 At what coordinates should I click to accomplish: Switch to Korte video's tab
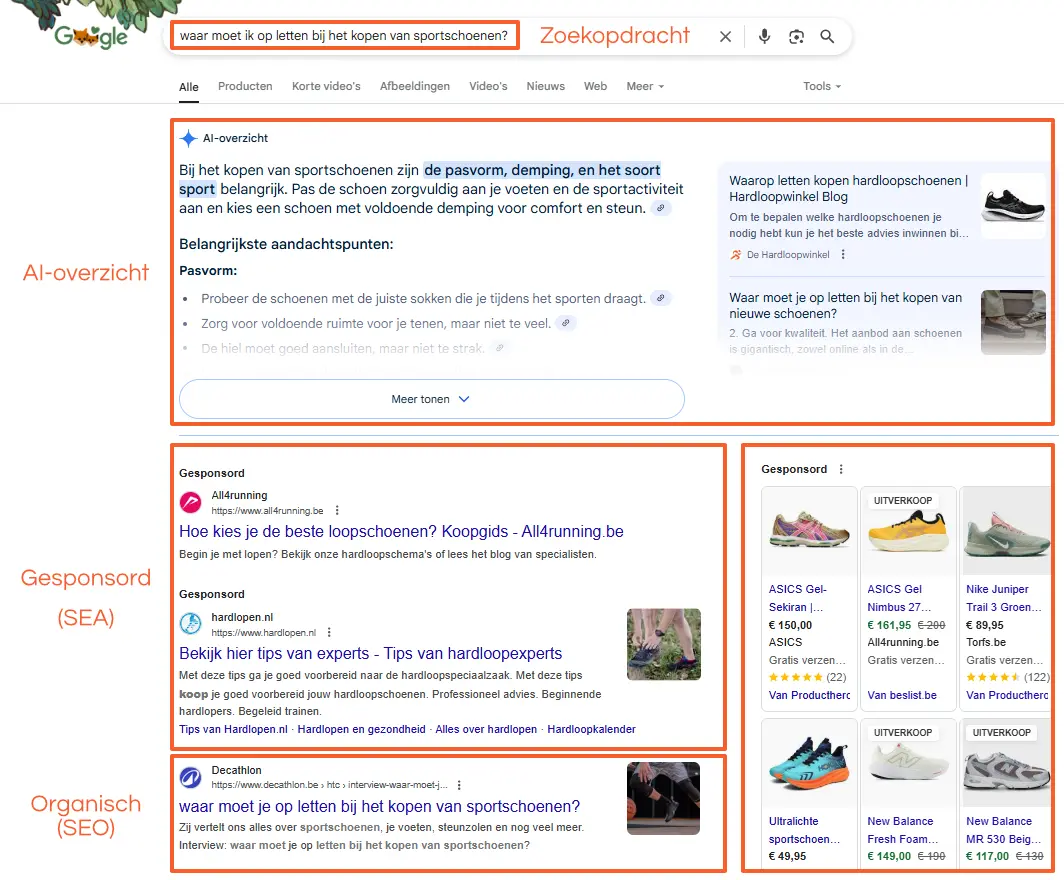point(326,86)
